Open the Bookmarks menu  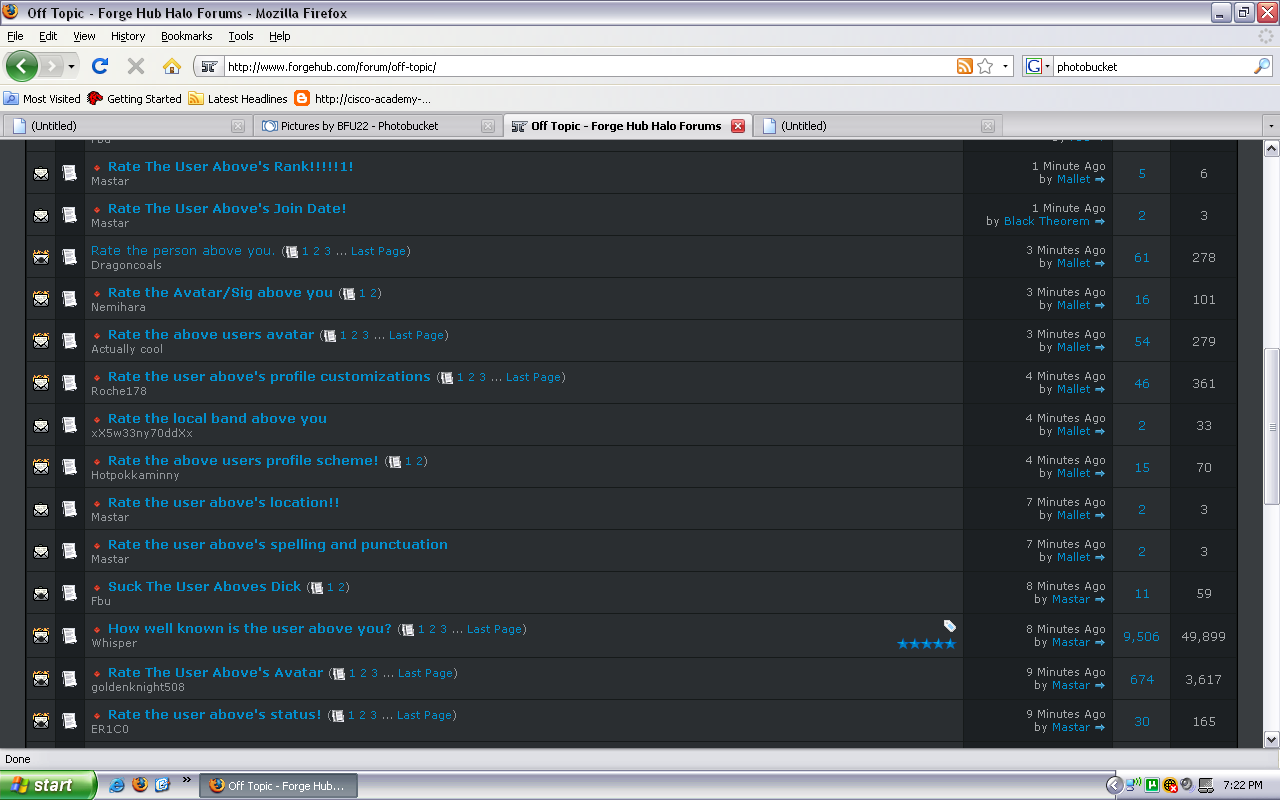point(186,36)
